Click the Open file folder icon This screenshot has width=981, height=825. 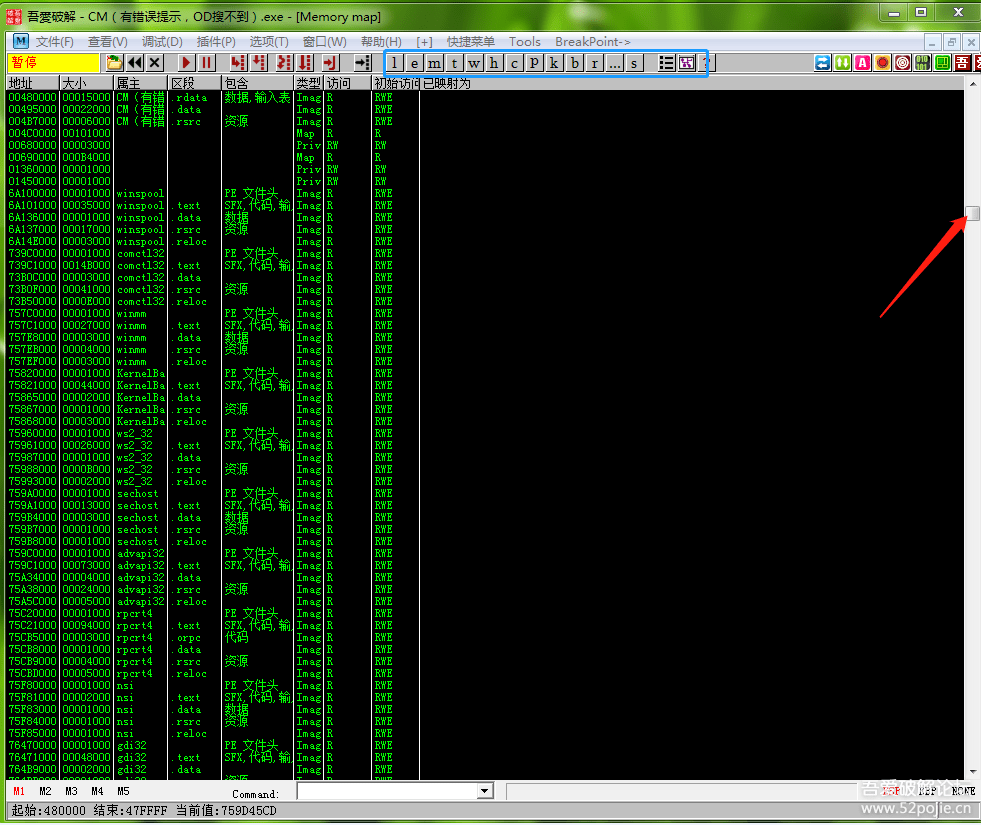115,63
